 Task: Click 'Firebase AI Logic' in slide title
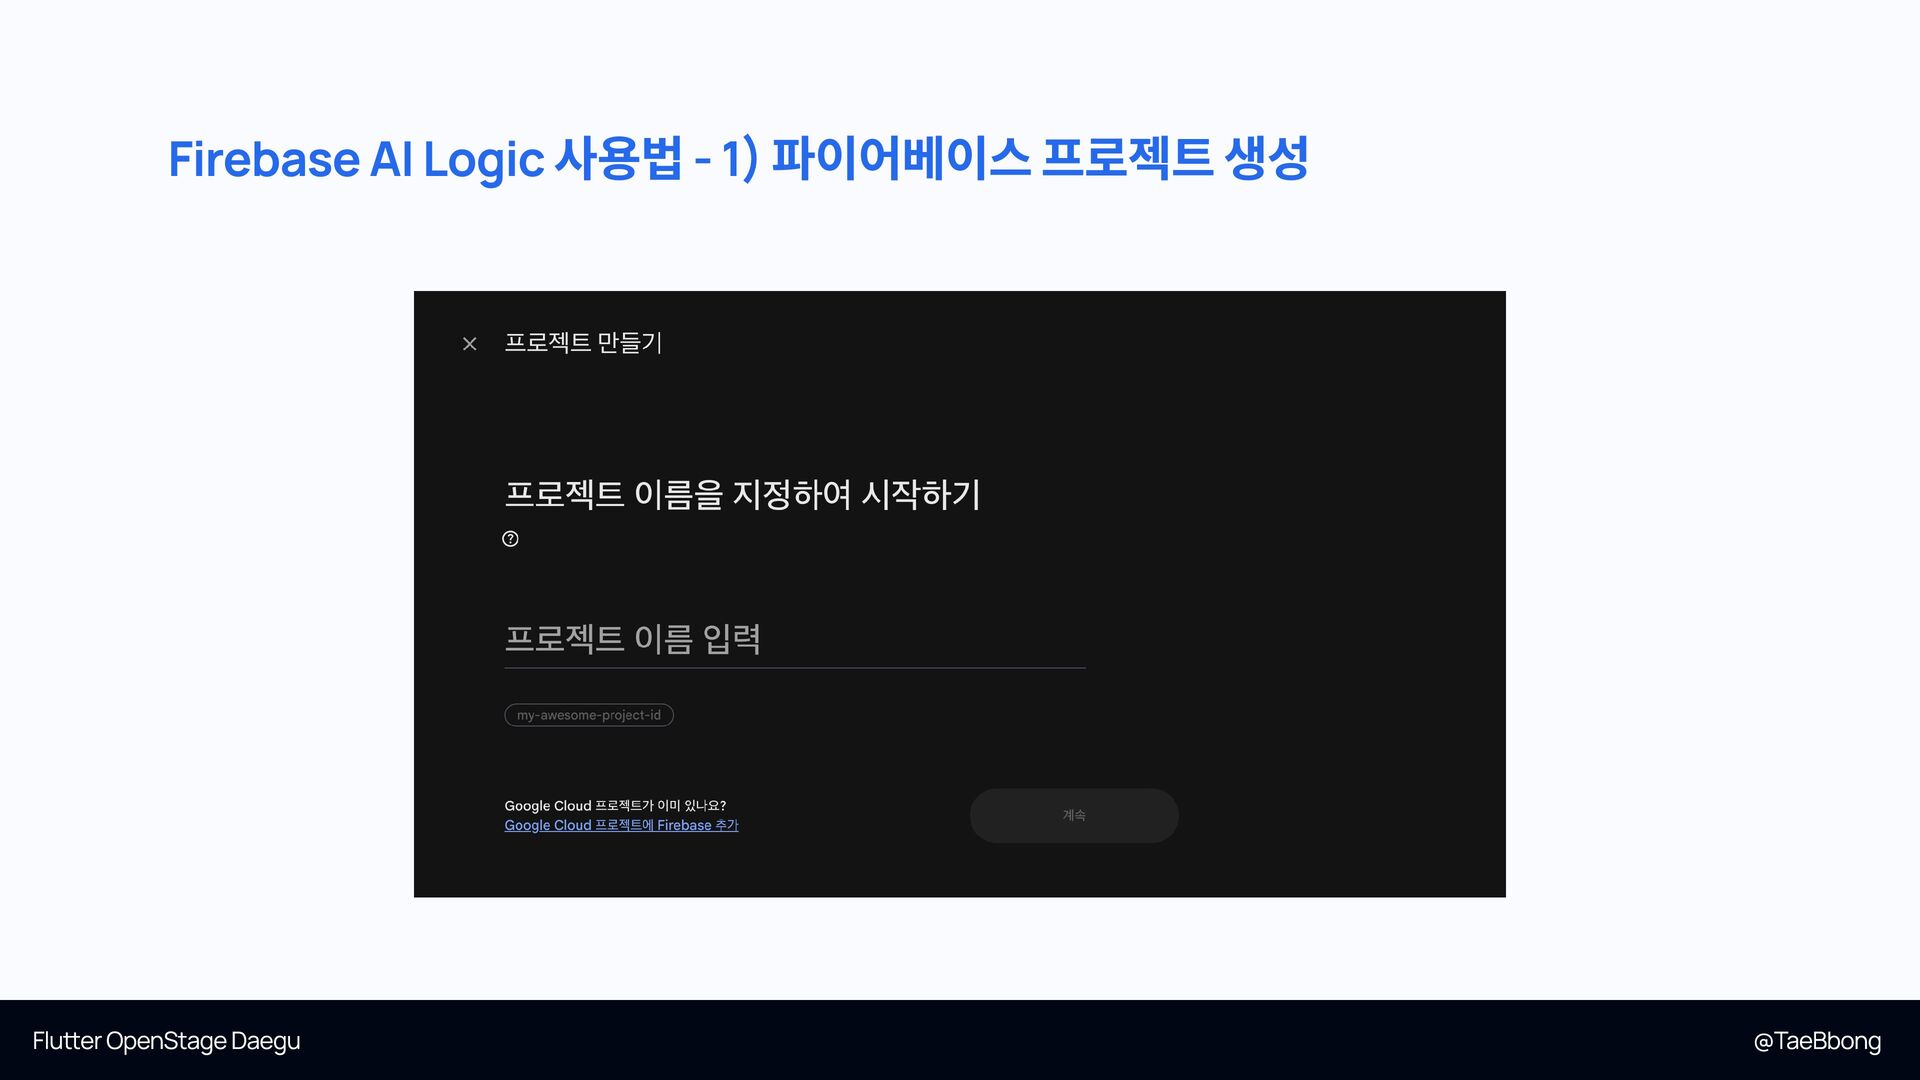coord(356,159)
